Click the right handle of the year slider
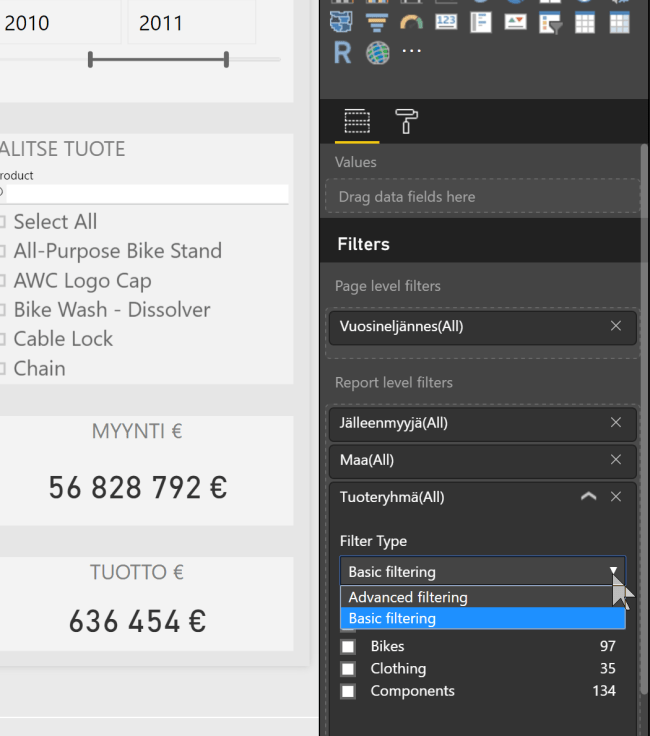 coord(227,61)
